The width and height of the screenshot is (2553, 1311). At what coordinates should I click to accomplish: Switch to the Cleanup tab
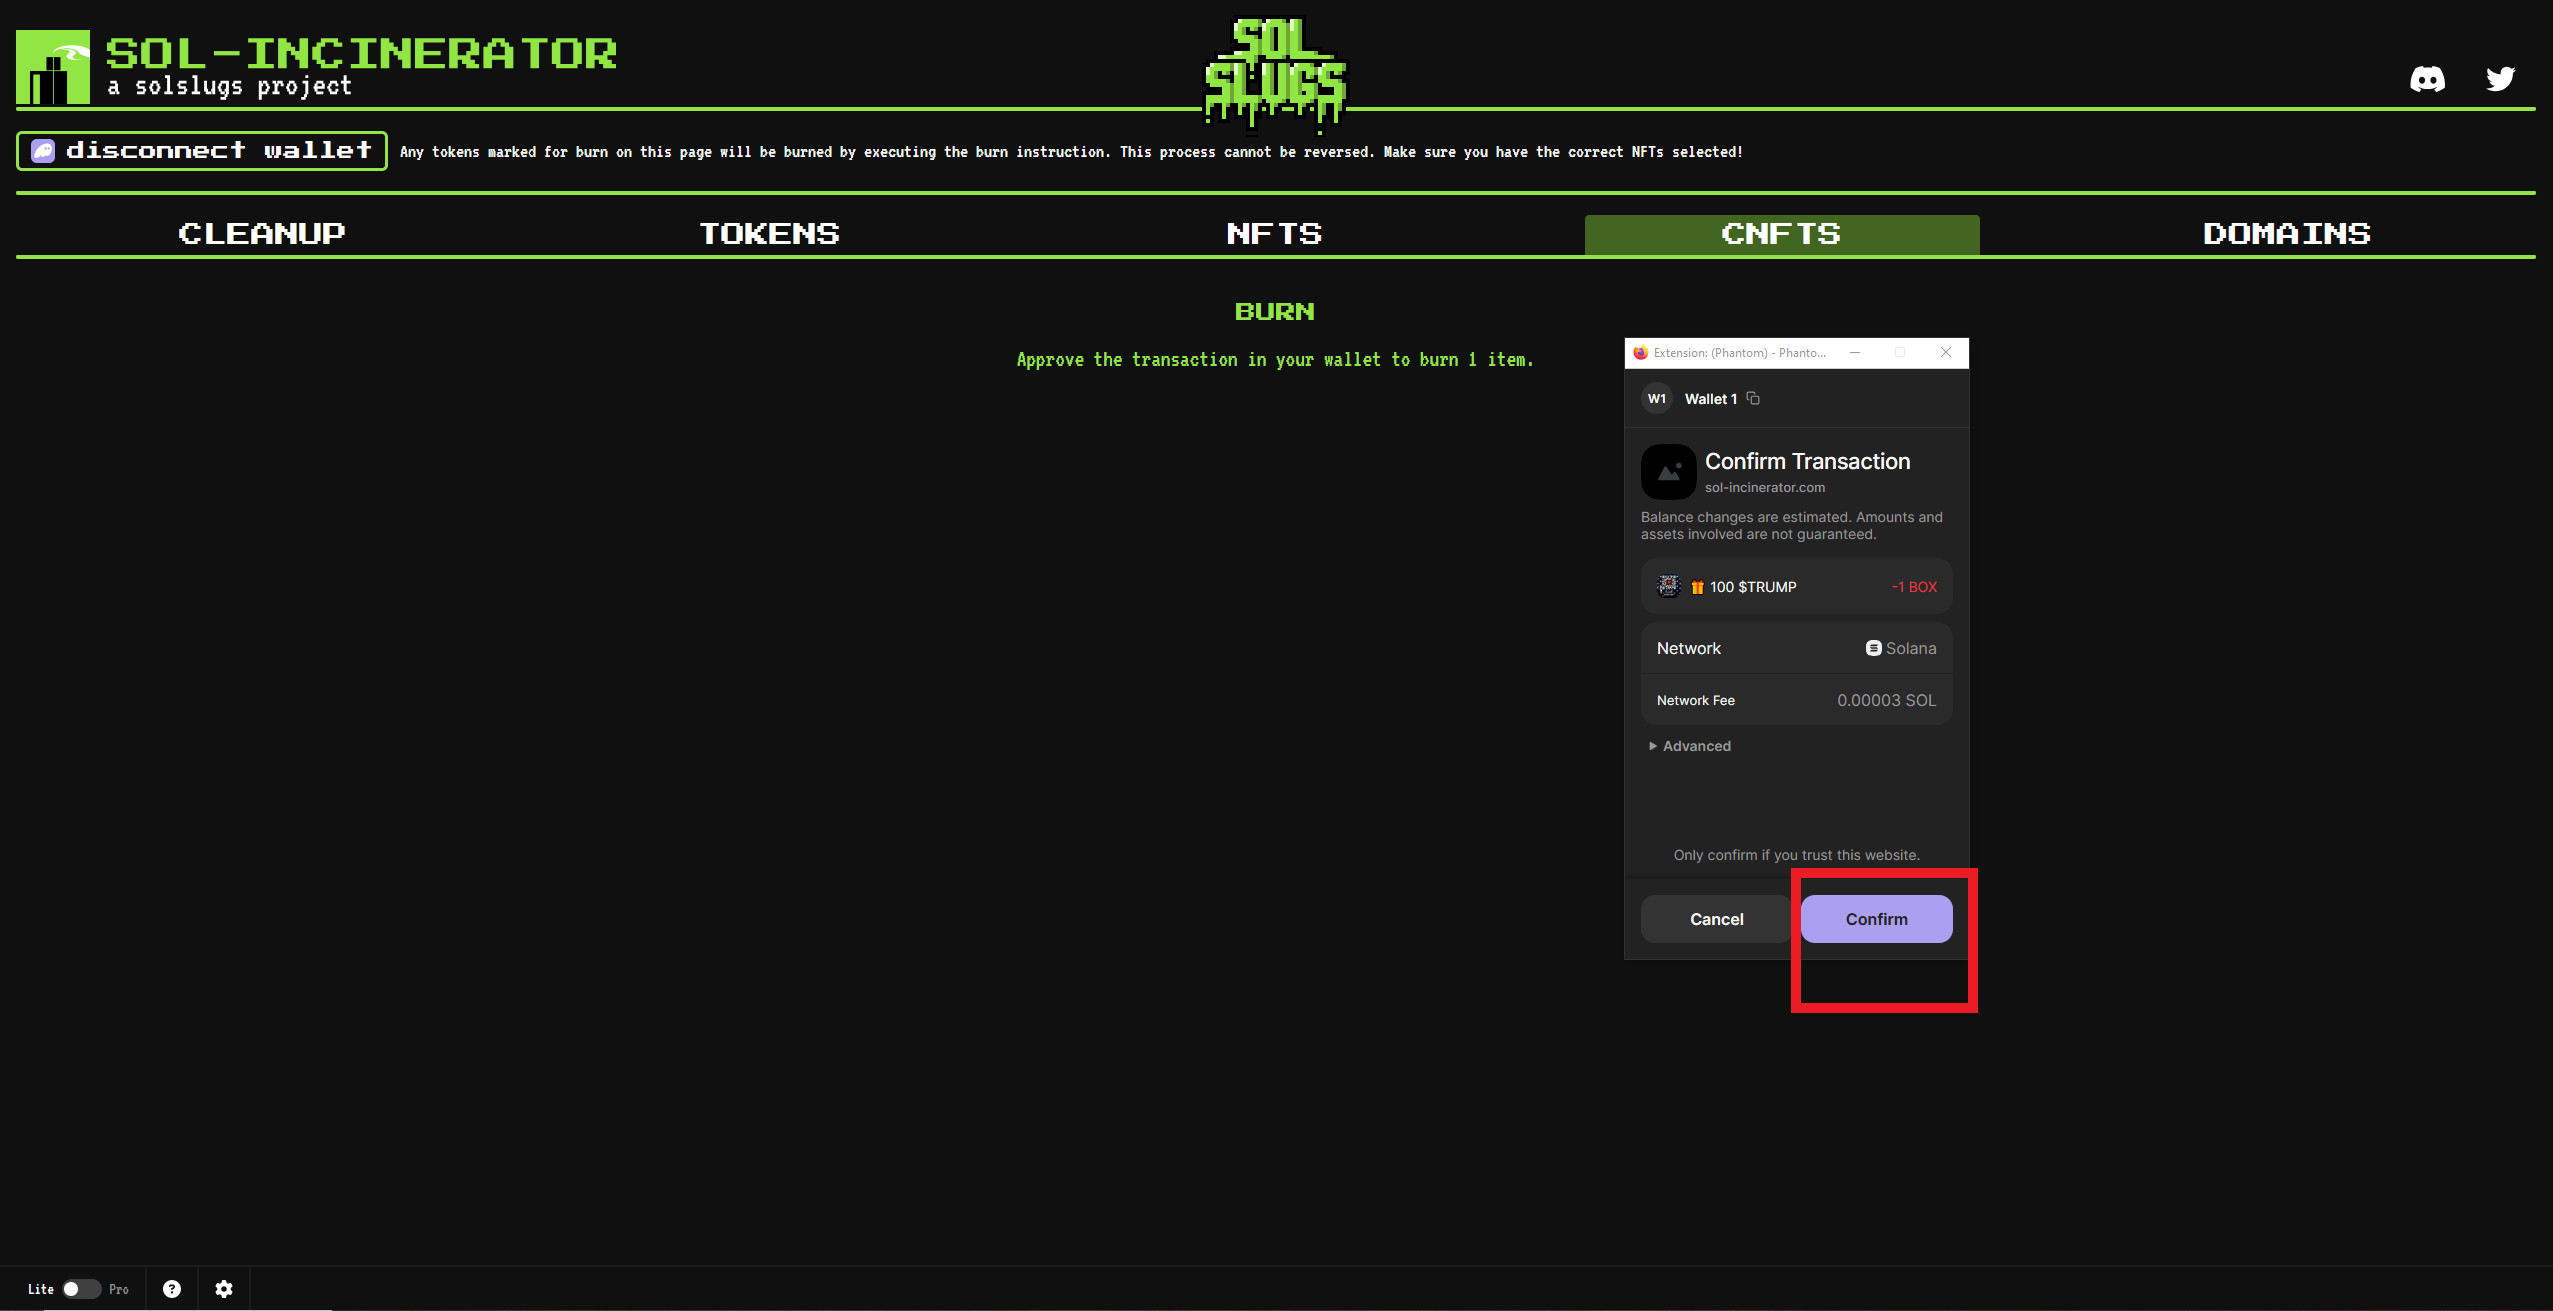262,234
